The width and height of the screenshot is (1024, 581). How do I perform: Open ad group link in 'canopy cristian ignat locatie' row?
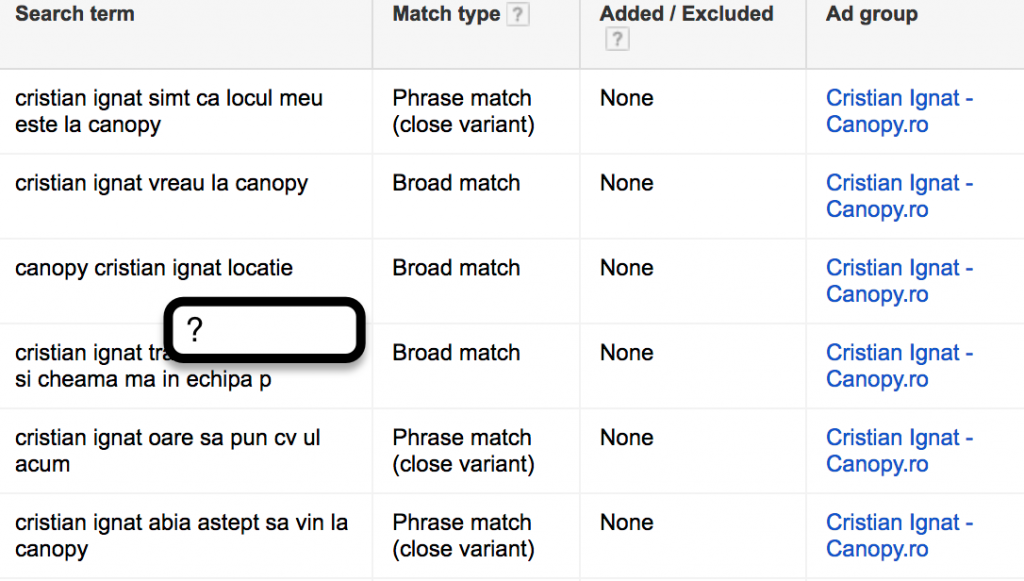pos(899,281)
